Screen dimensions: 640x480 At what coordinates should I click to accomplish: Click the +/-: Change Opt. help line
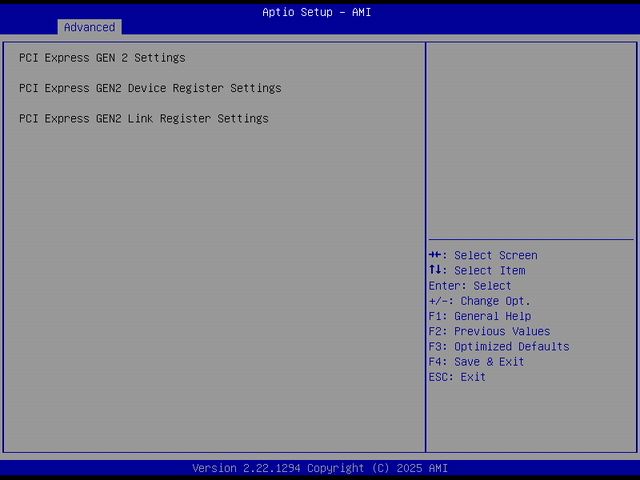tap(480, 301)
